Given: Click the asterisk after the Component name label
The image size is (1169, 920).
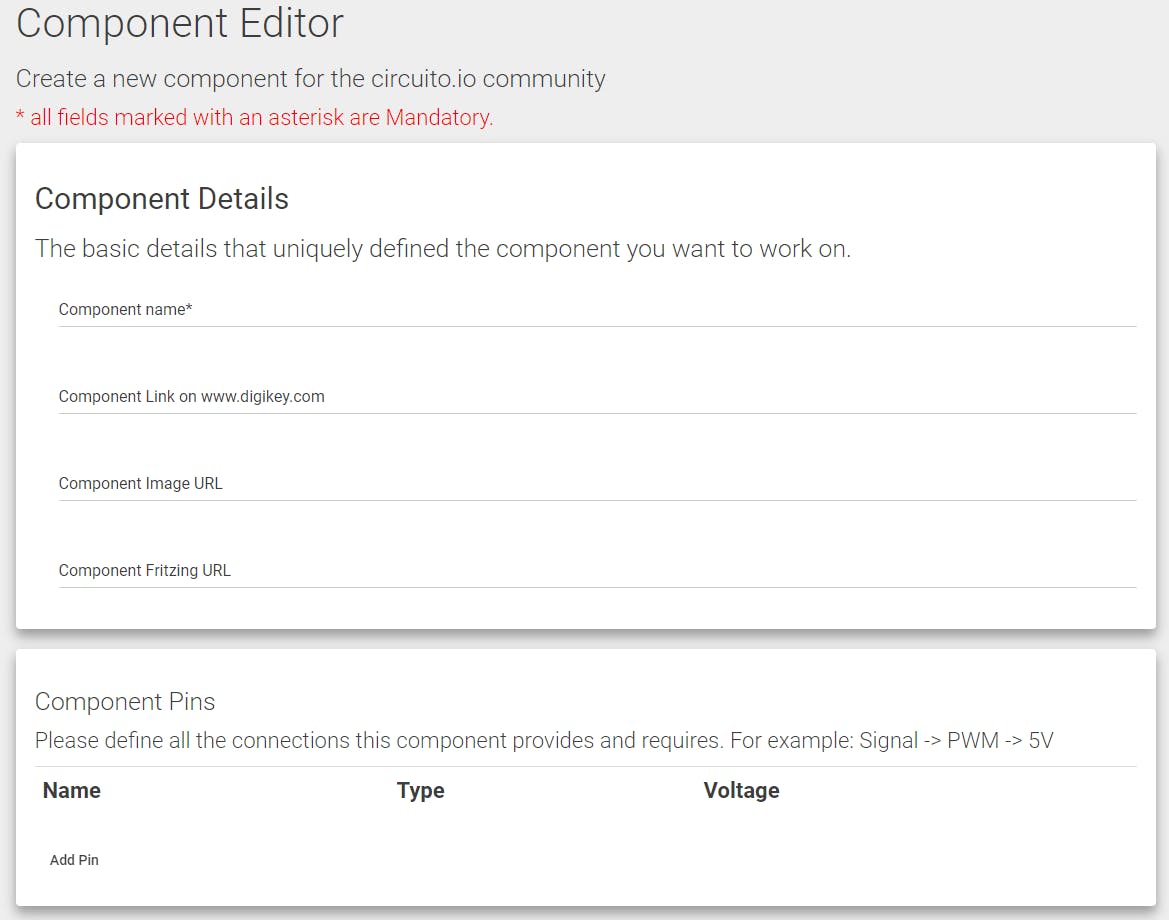Looking at the screenshot, I should pos(189,309).
